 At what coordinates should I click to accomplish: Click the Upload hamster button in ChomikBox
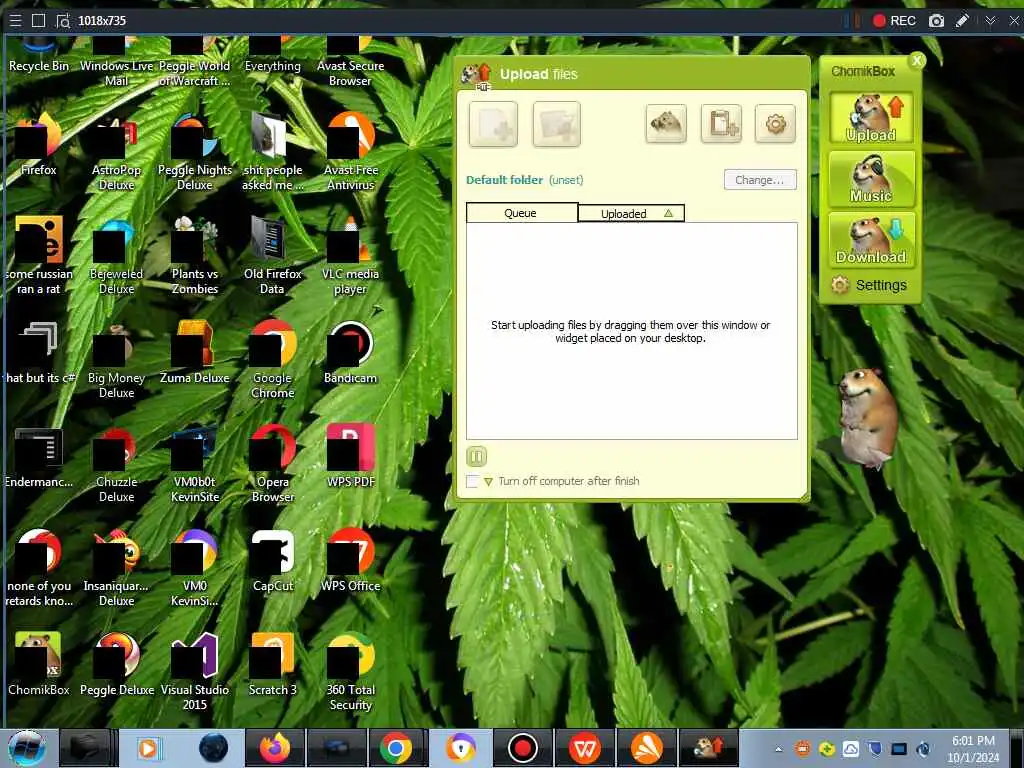click(871, 118)
